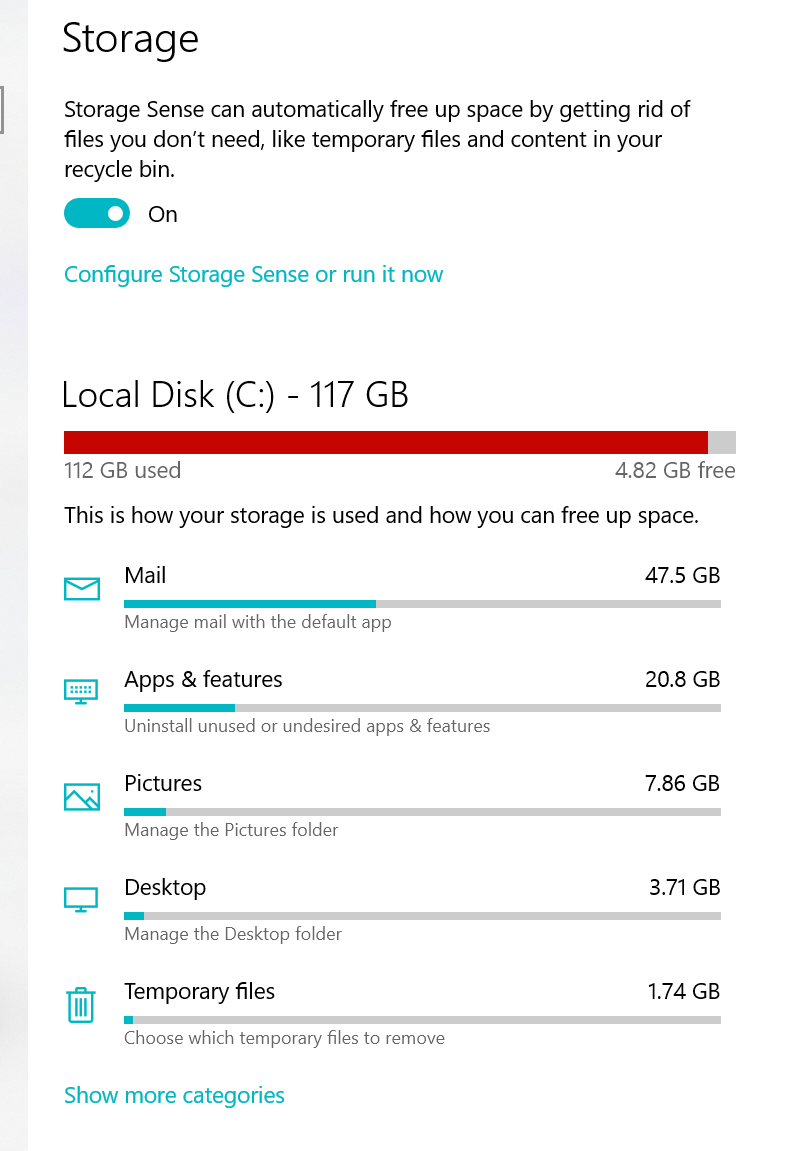Click the Mail usage progress bar

pos(422,604)
